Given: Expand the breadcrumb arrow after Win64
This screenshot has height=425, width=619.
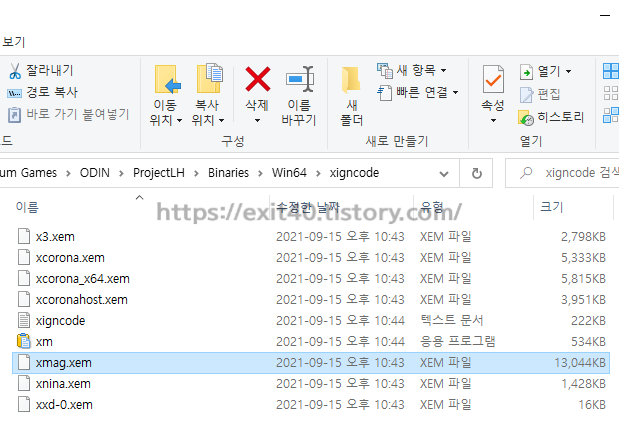Looking at the screenshot, I should pyautogui.click(x=318, y=173).
